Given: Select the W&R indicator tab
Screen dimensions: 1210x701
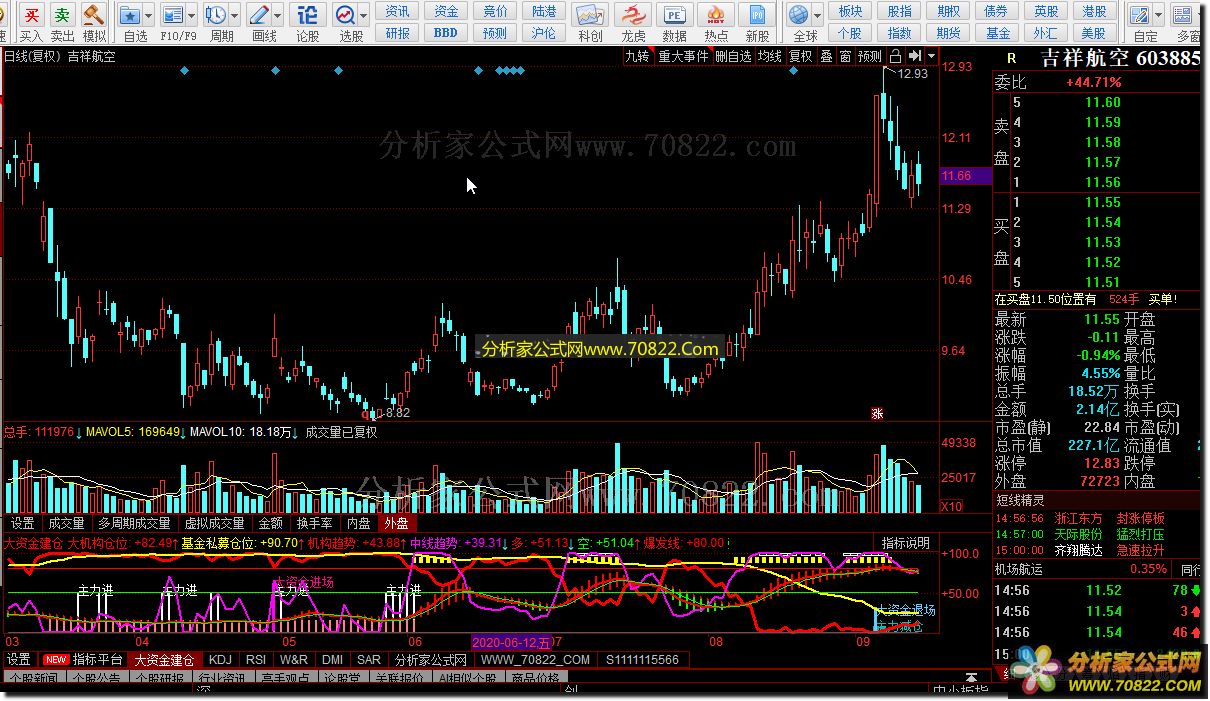Looking at the screenshot, I should point(294,660).
